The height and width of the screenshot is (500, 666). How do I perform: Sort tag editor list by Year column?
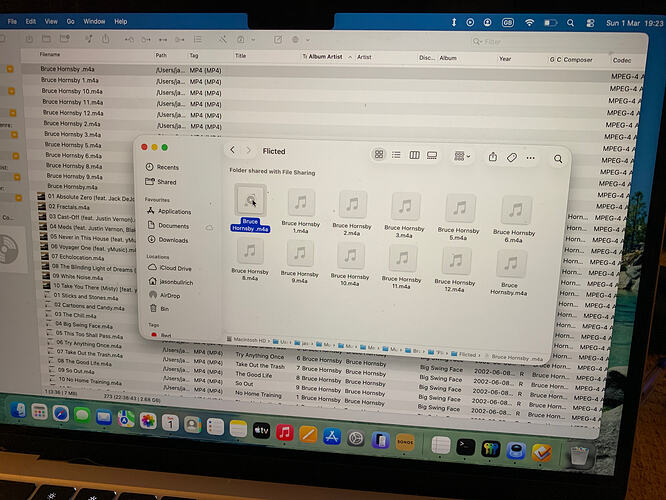coord(505,59)
